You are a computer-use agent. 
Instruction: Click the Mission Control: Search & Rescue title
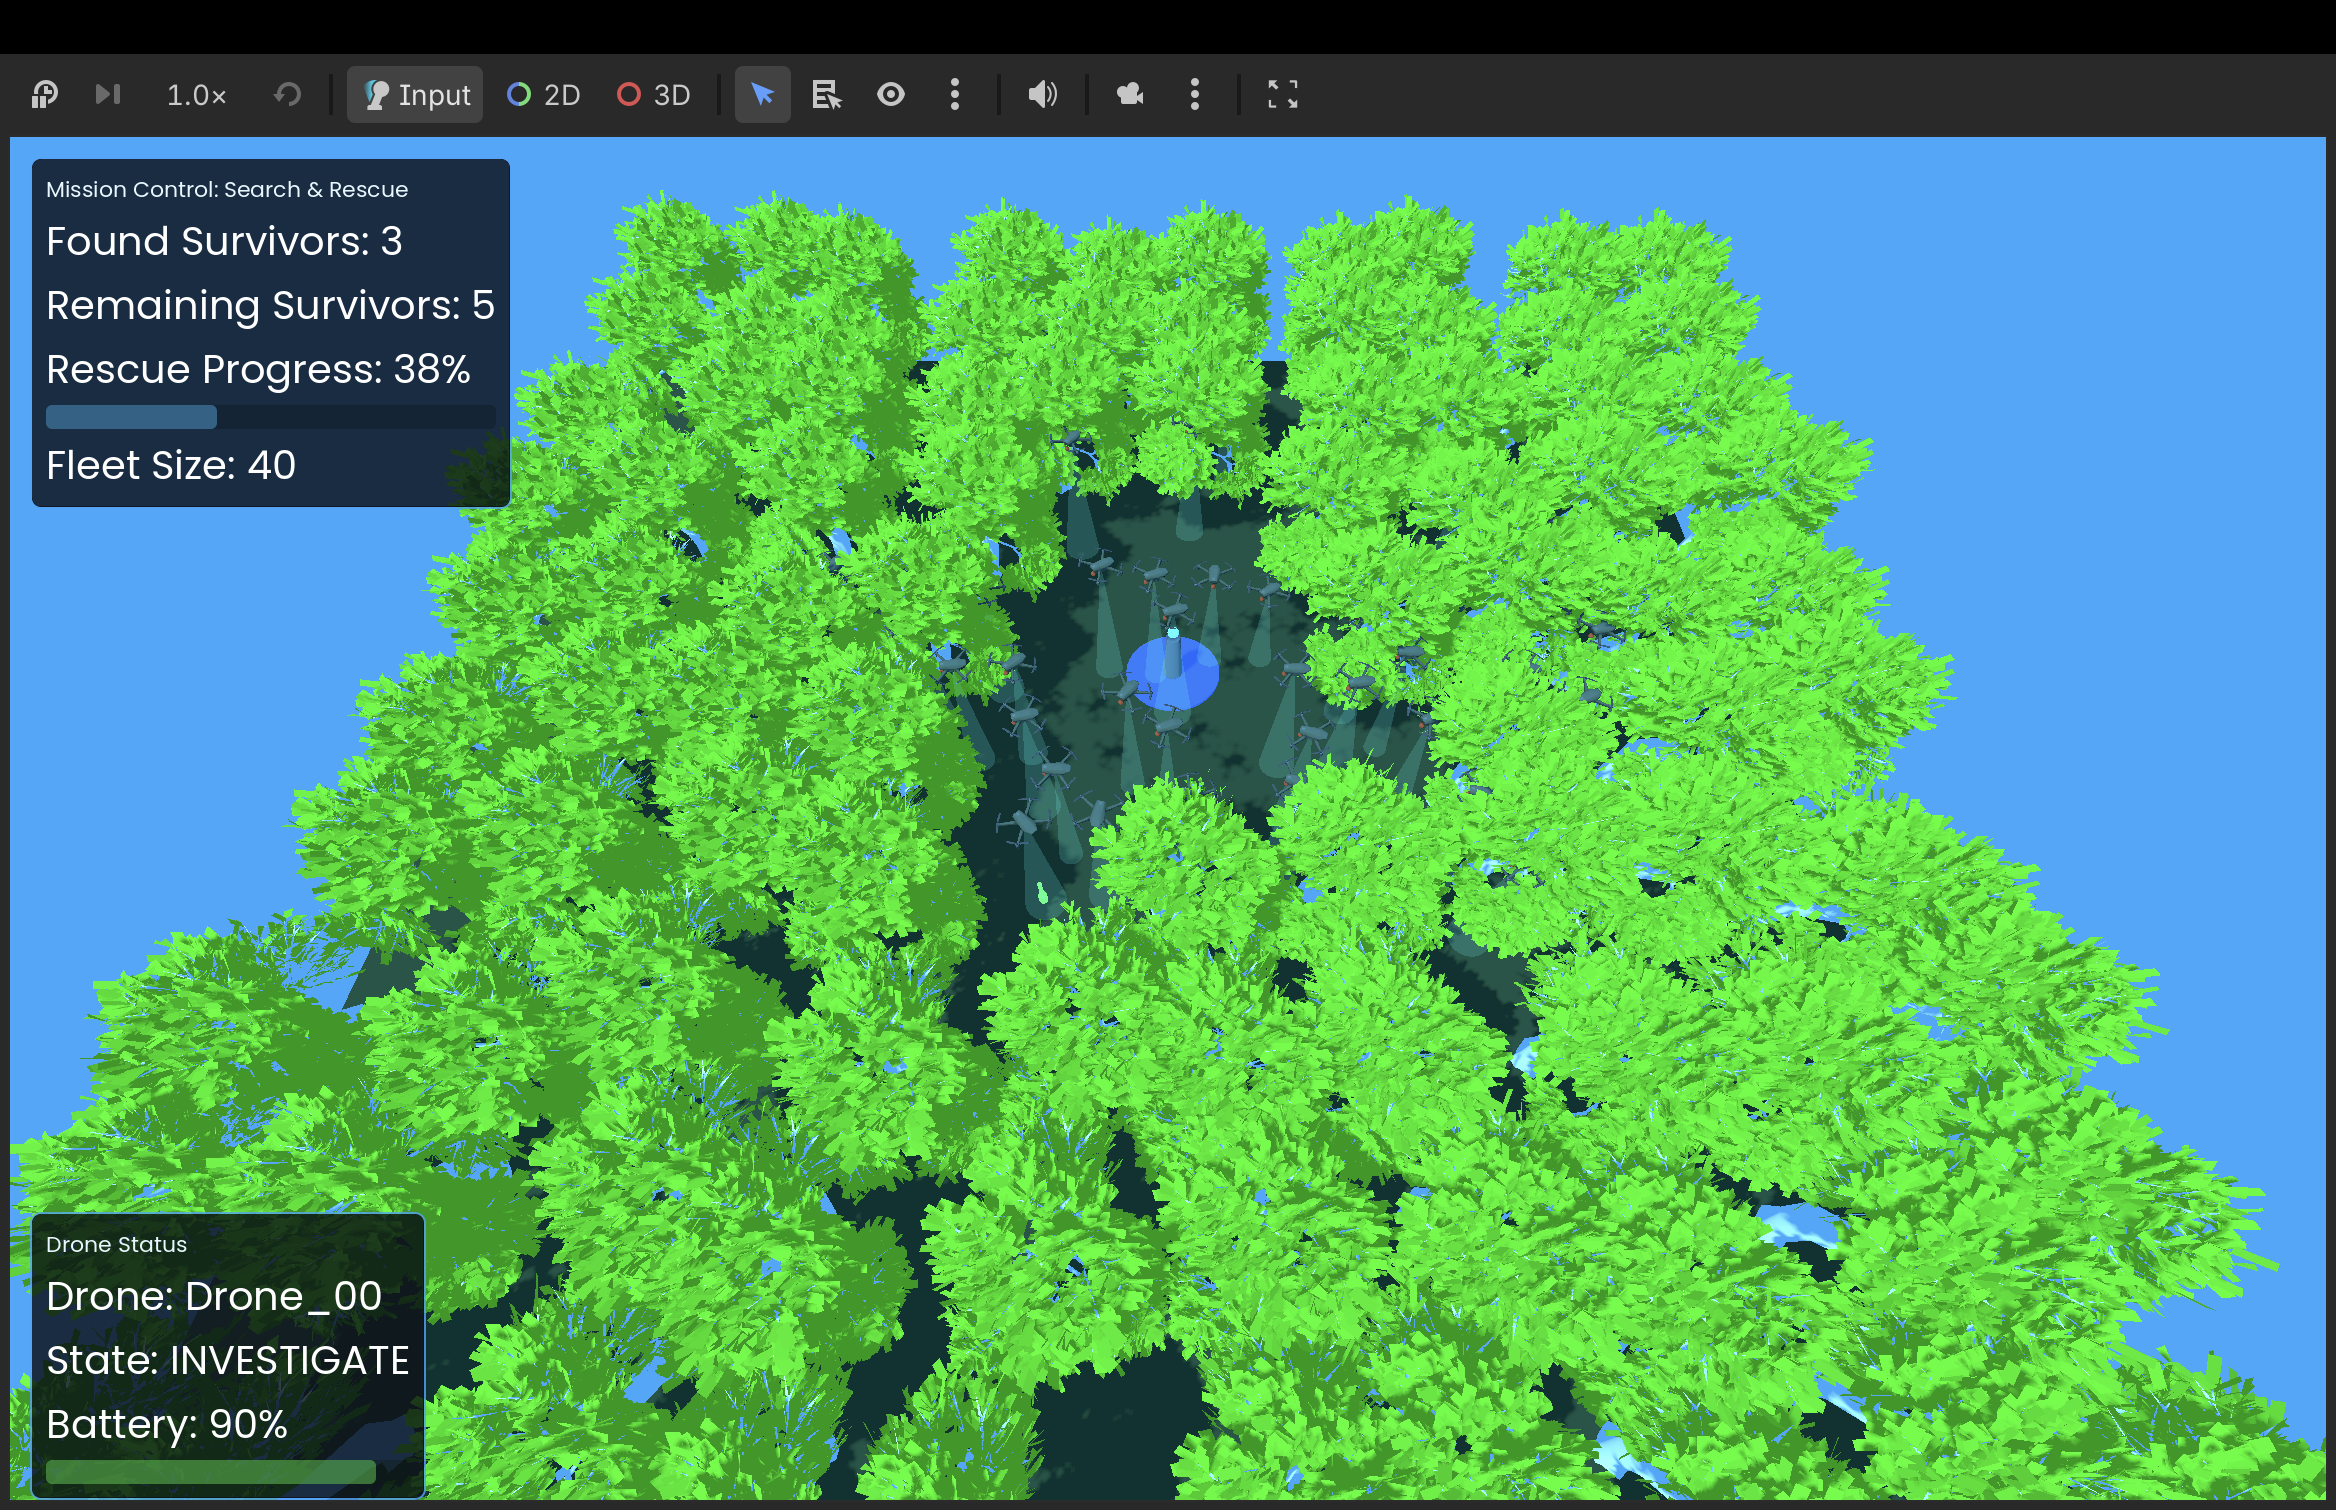(x=227, y=189)
